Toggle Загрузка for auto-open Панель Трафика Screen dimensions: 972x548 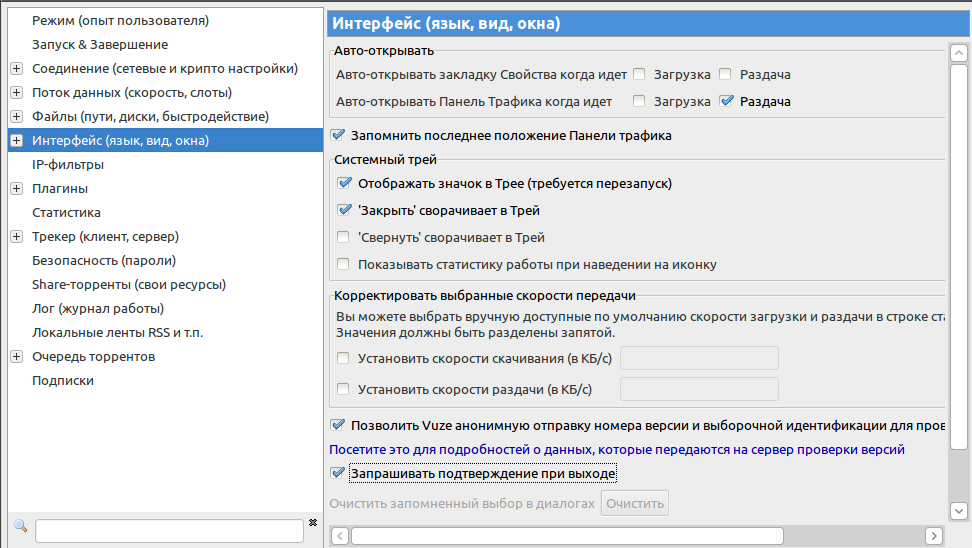(639, 101)
